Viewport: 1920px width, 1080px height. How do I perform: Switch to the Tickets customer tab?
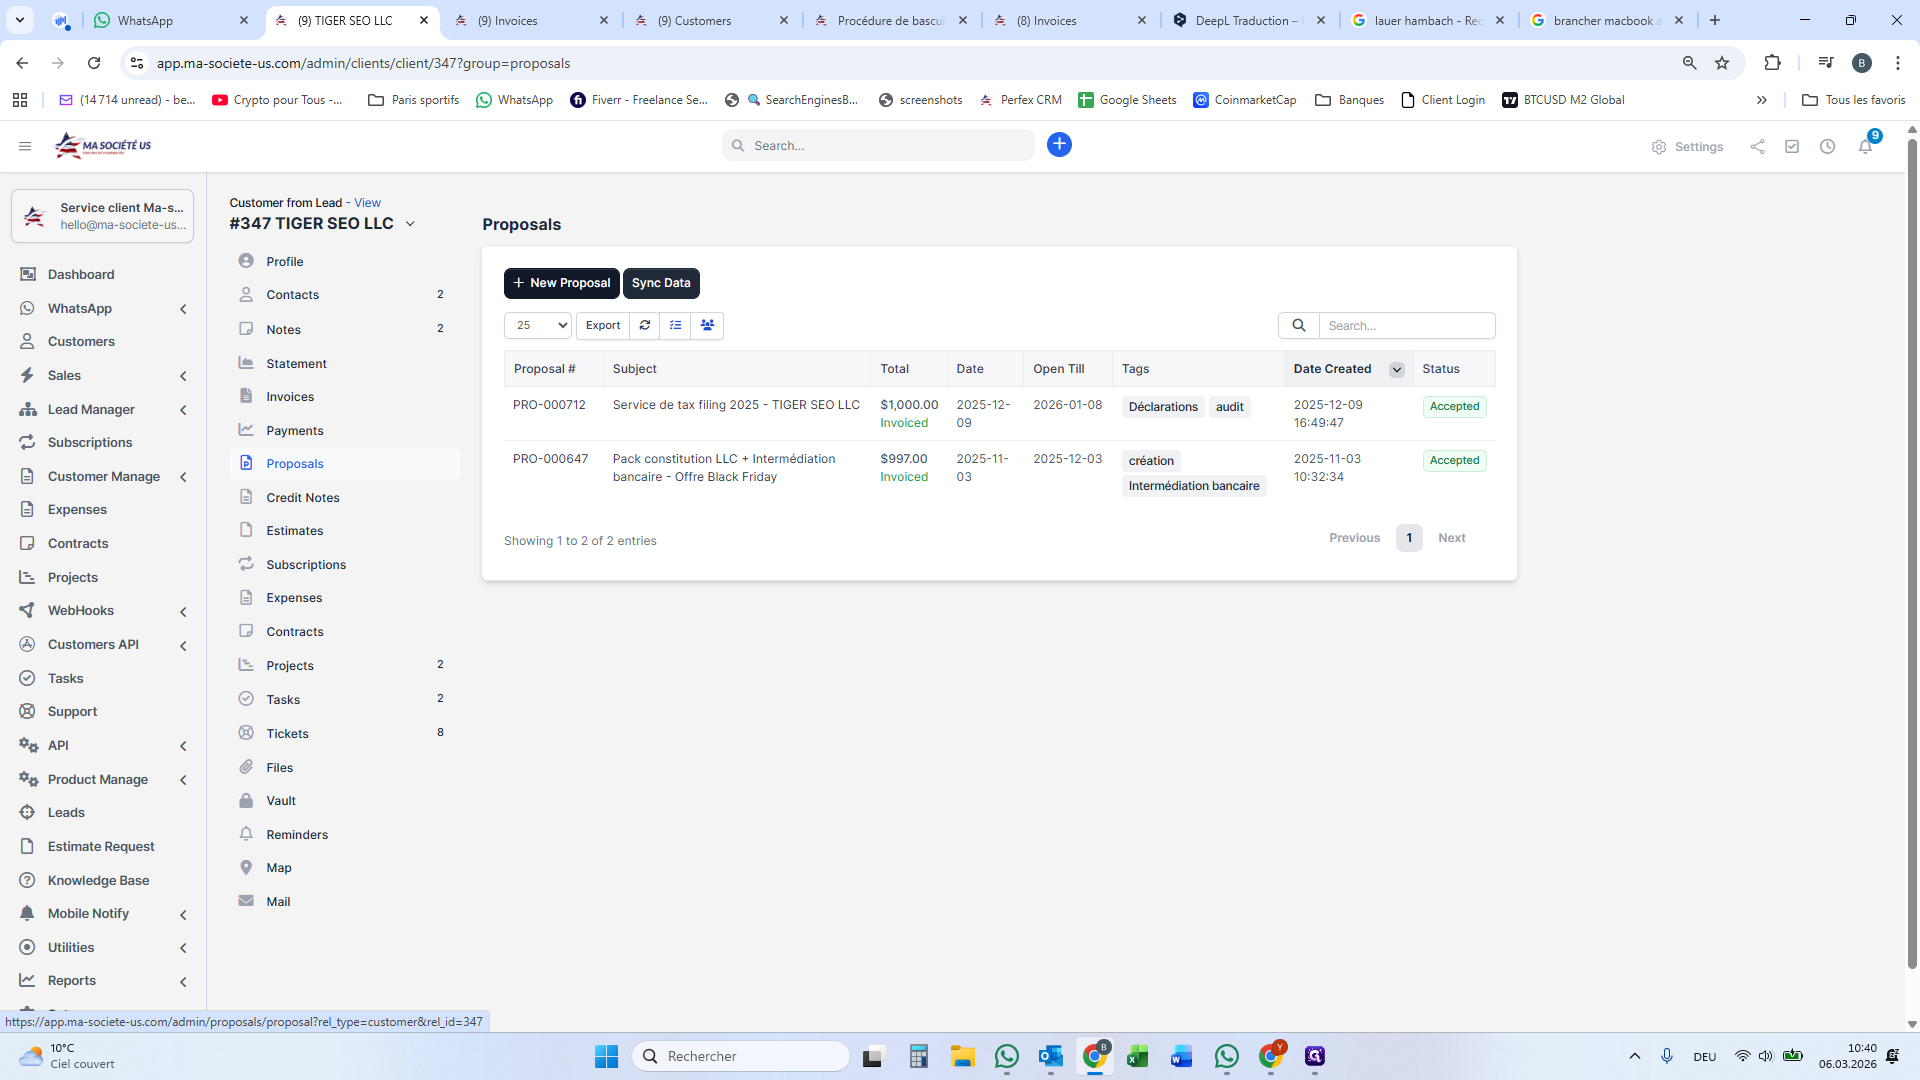pyautogui.click(x=287, y=734)
